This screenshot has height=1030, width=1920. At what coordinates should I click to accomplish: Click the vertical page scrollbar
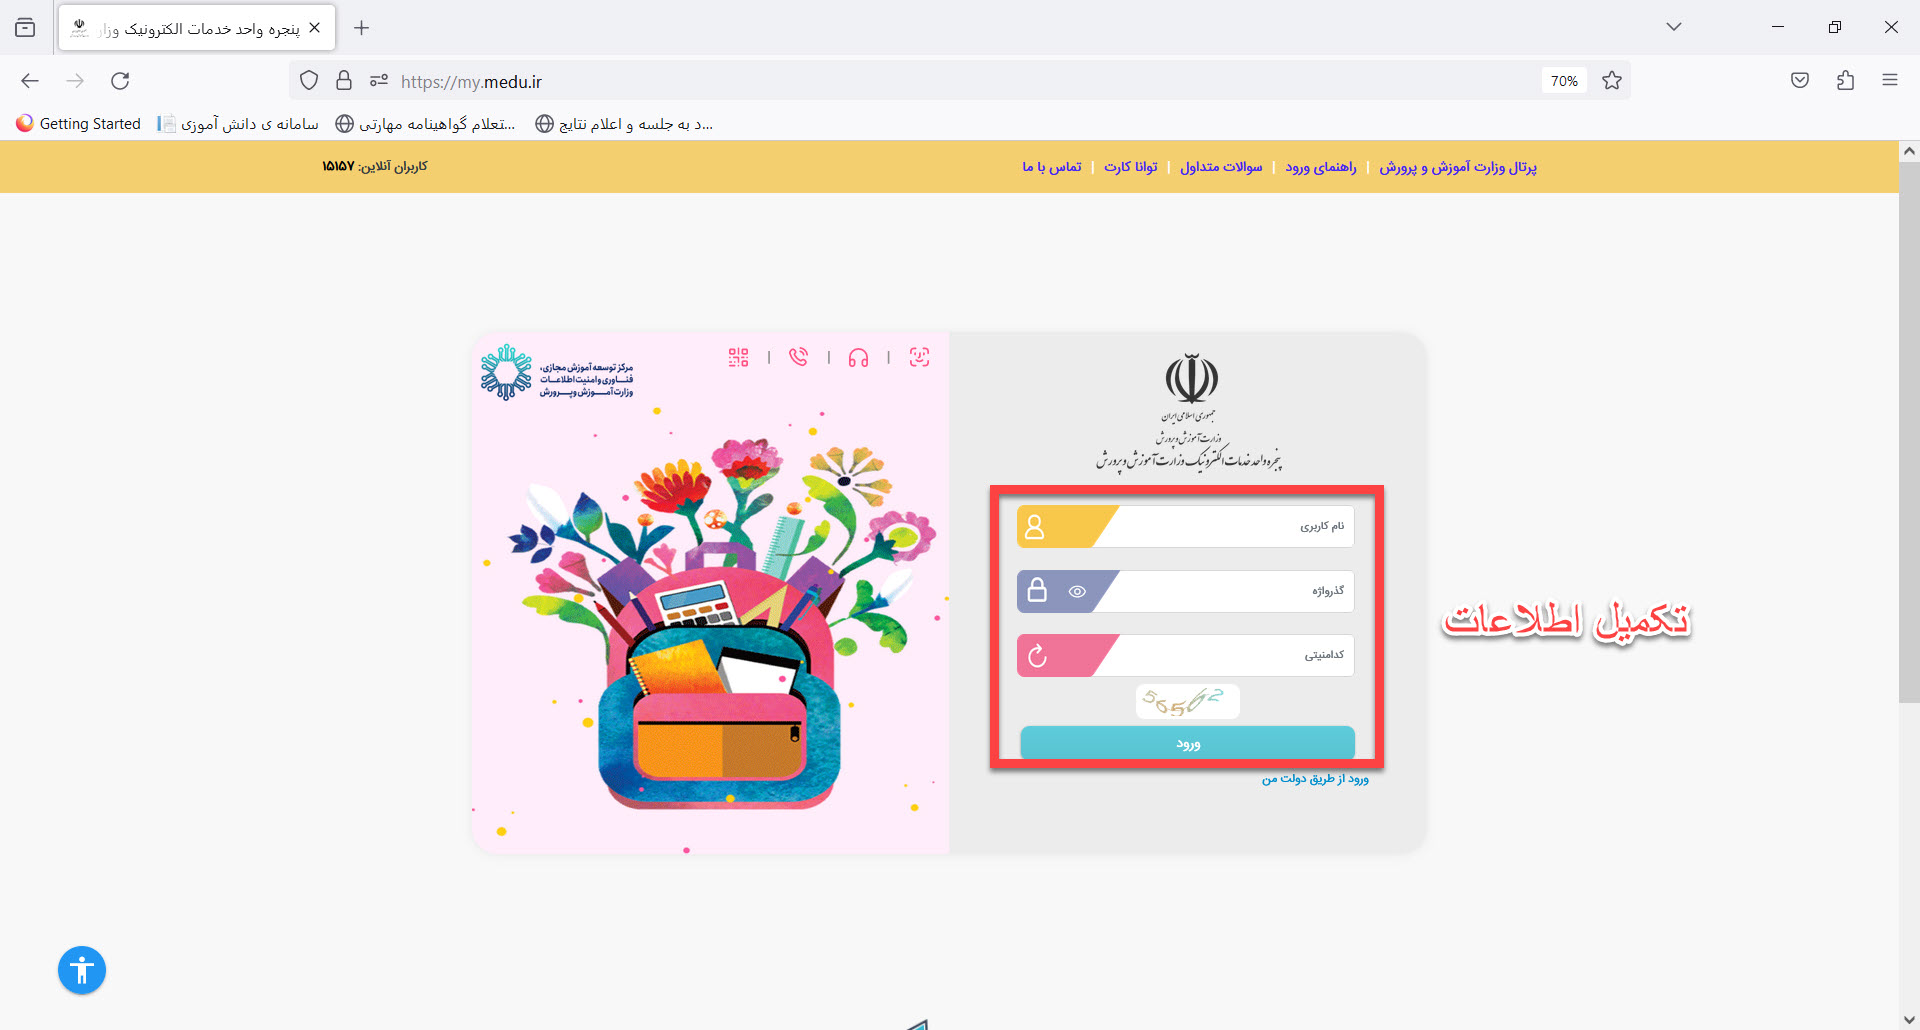(x=1908, y=432)
